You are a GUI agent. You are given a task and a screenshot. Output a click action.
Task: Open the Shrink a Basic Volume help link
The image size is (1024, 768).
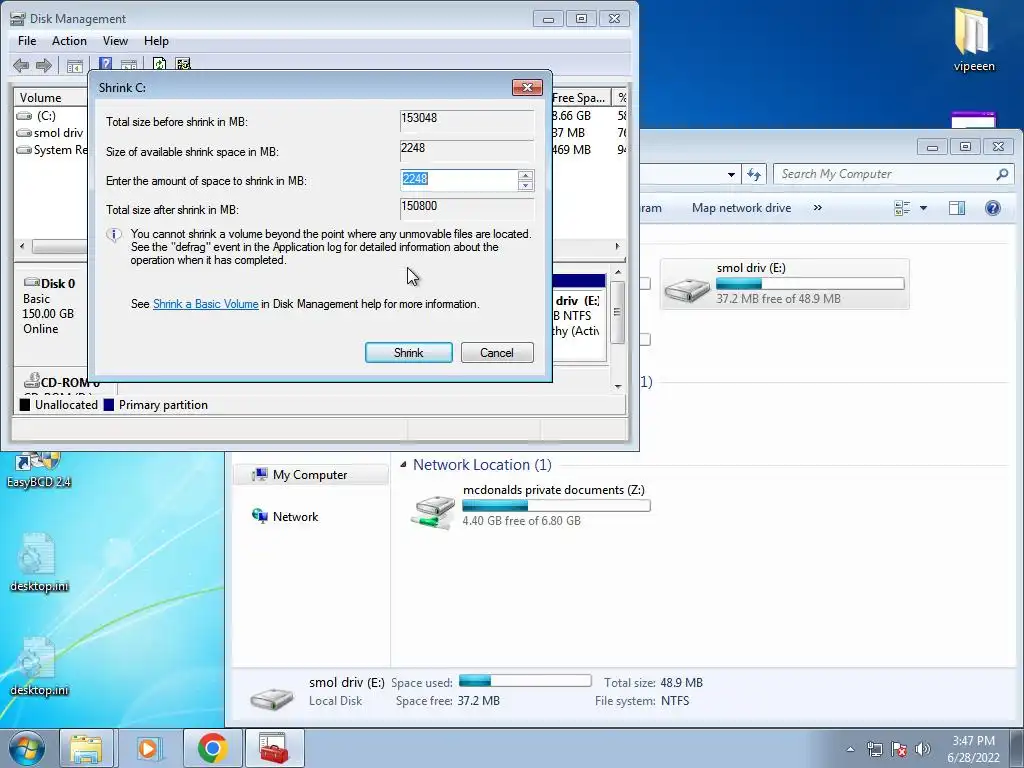[x=206, y=304]
